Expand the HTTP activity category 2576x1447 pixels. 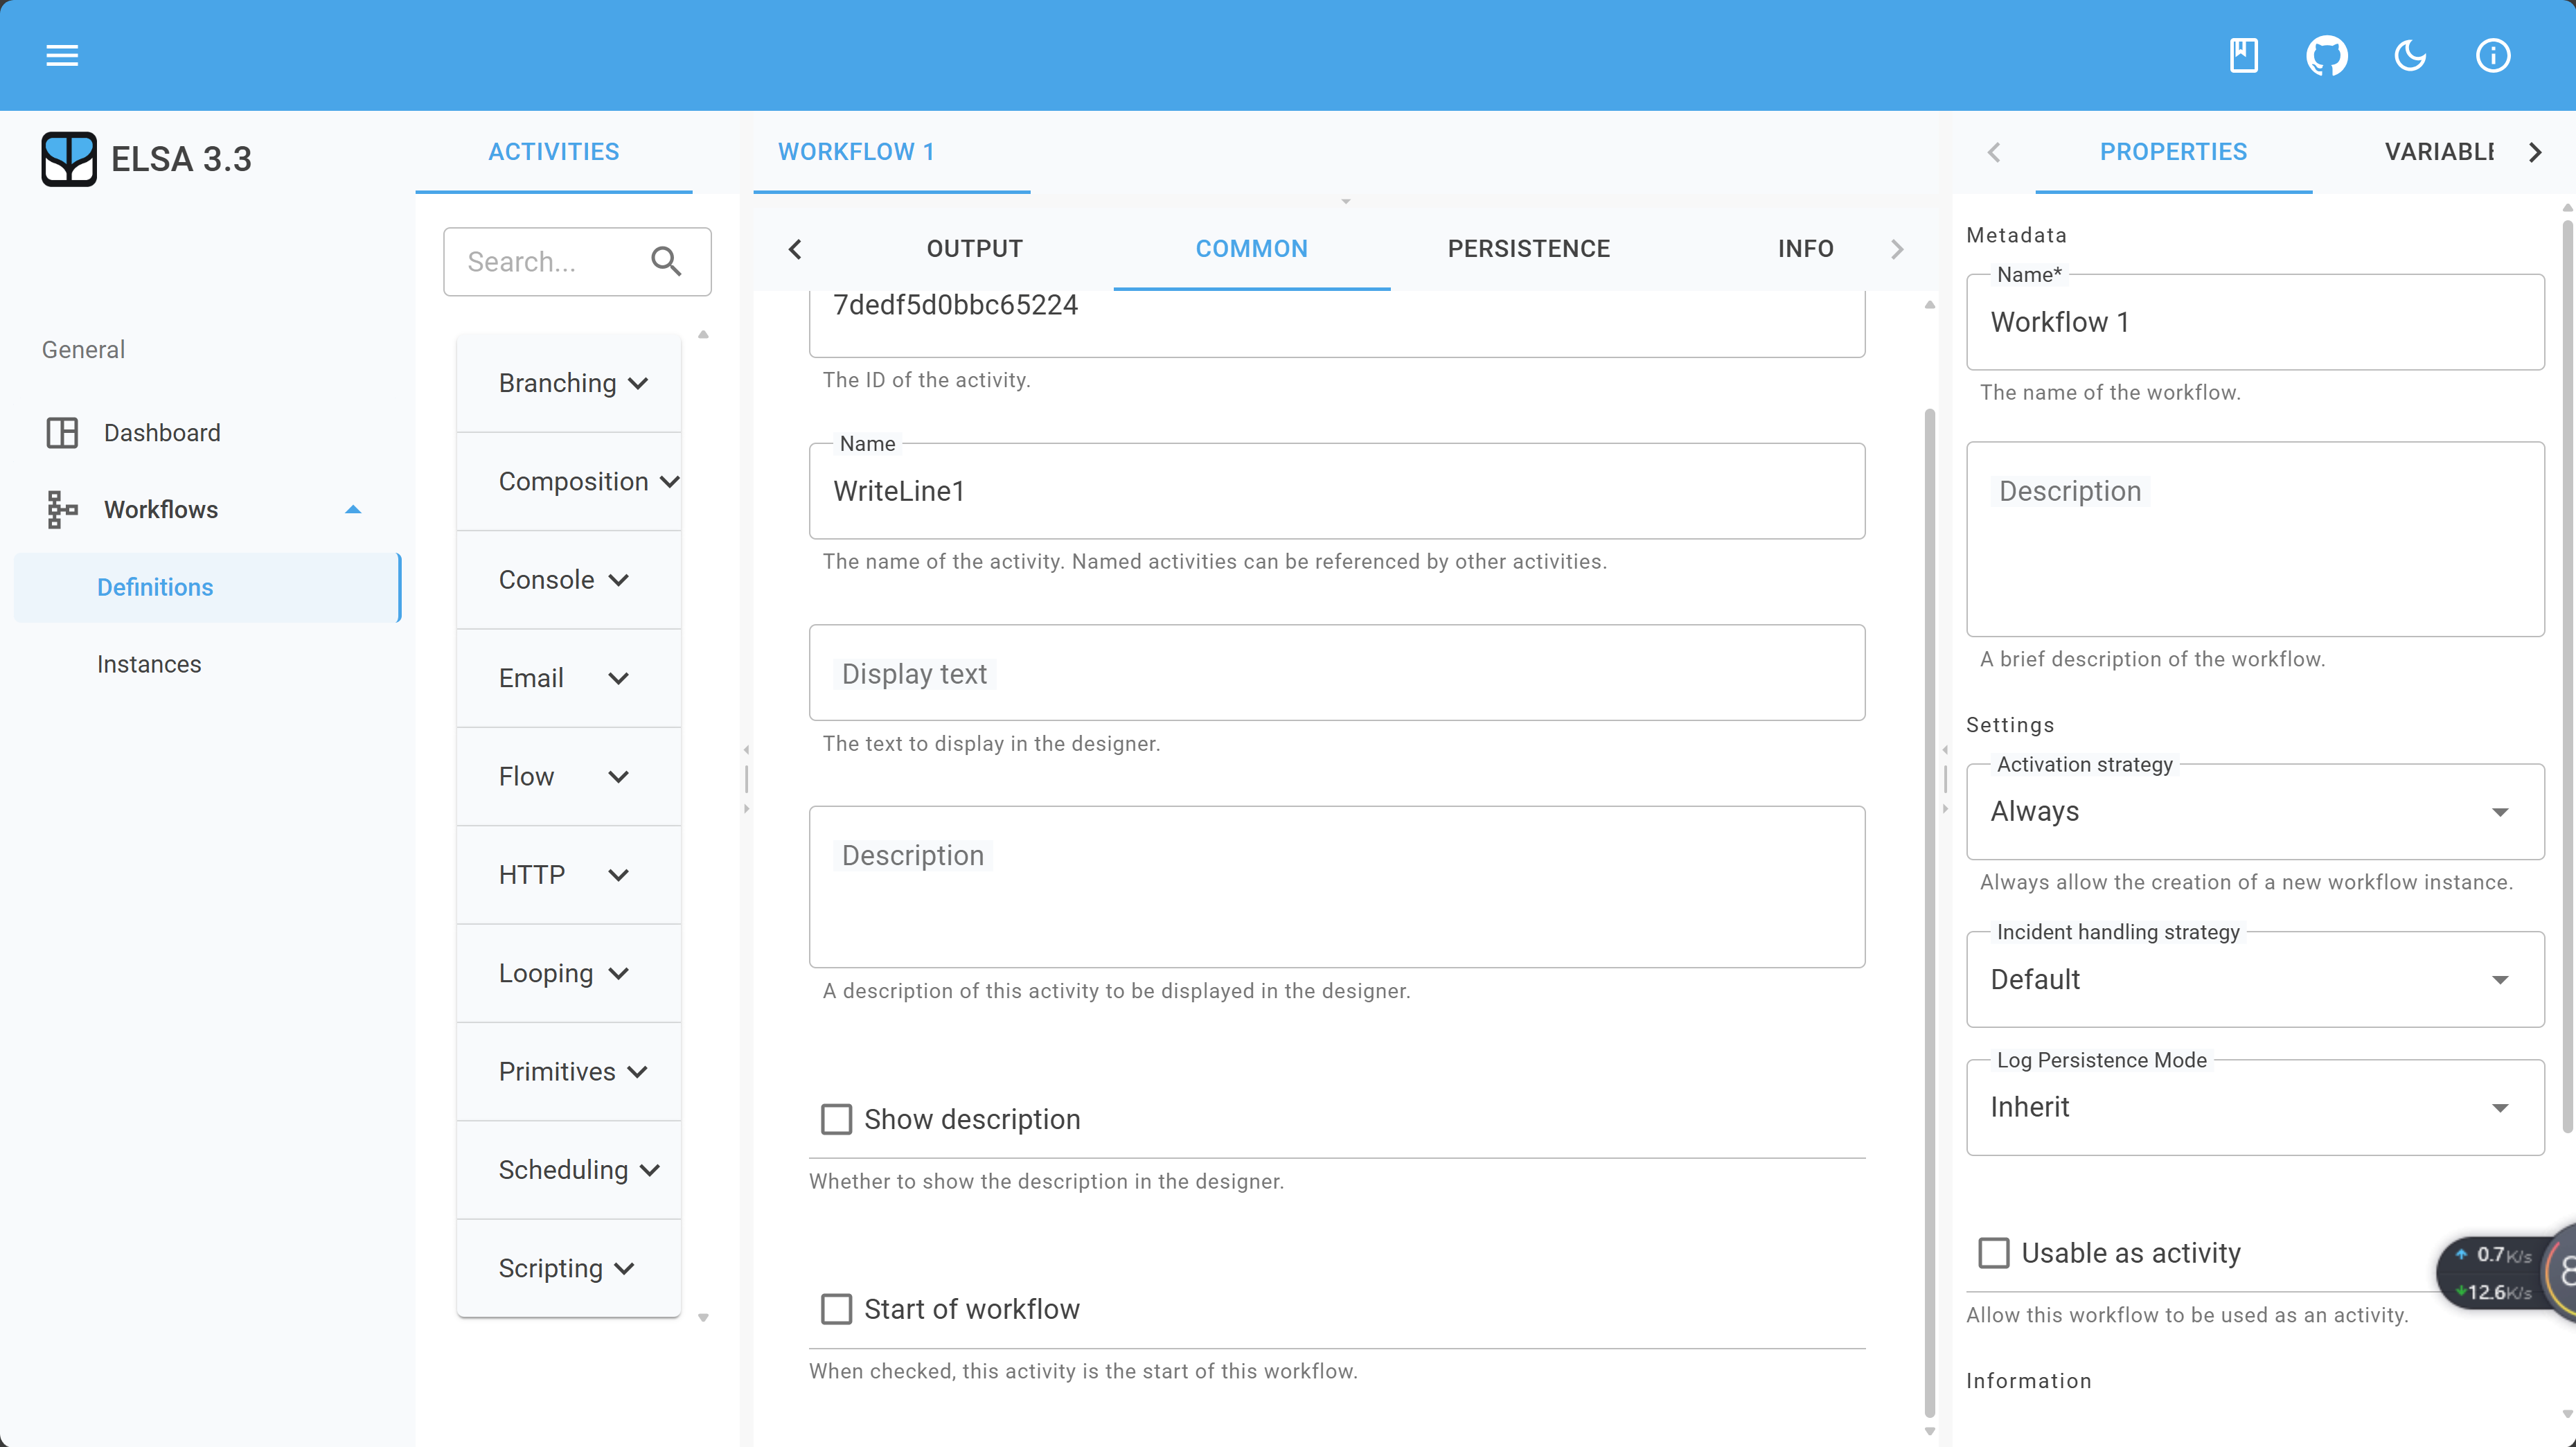[569, 875]
